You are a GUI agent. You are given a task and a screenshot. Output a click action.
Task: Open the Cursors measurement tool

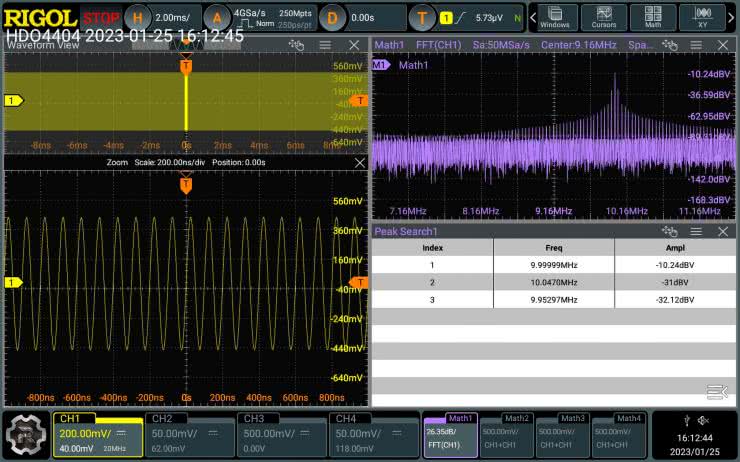(604, 17)
